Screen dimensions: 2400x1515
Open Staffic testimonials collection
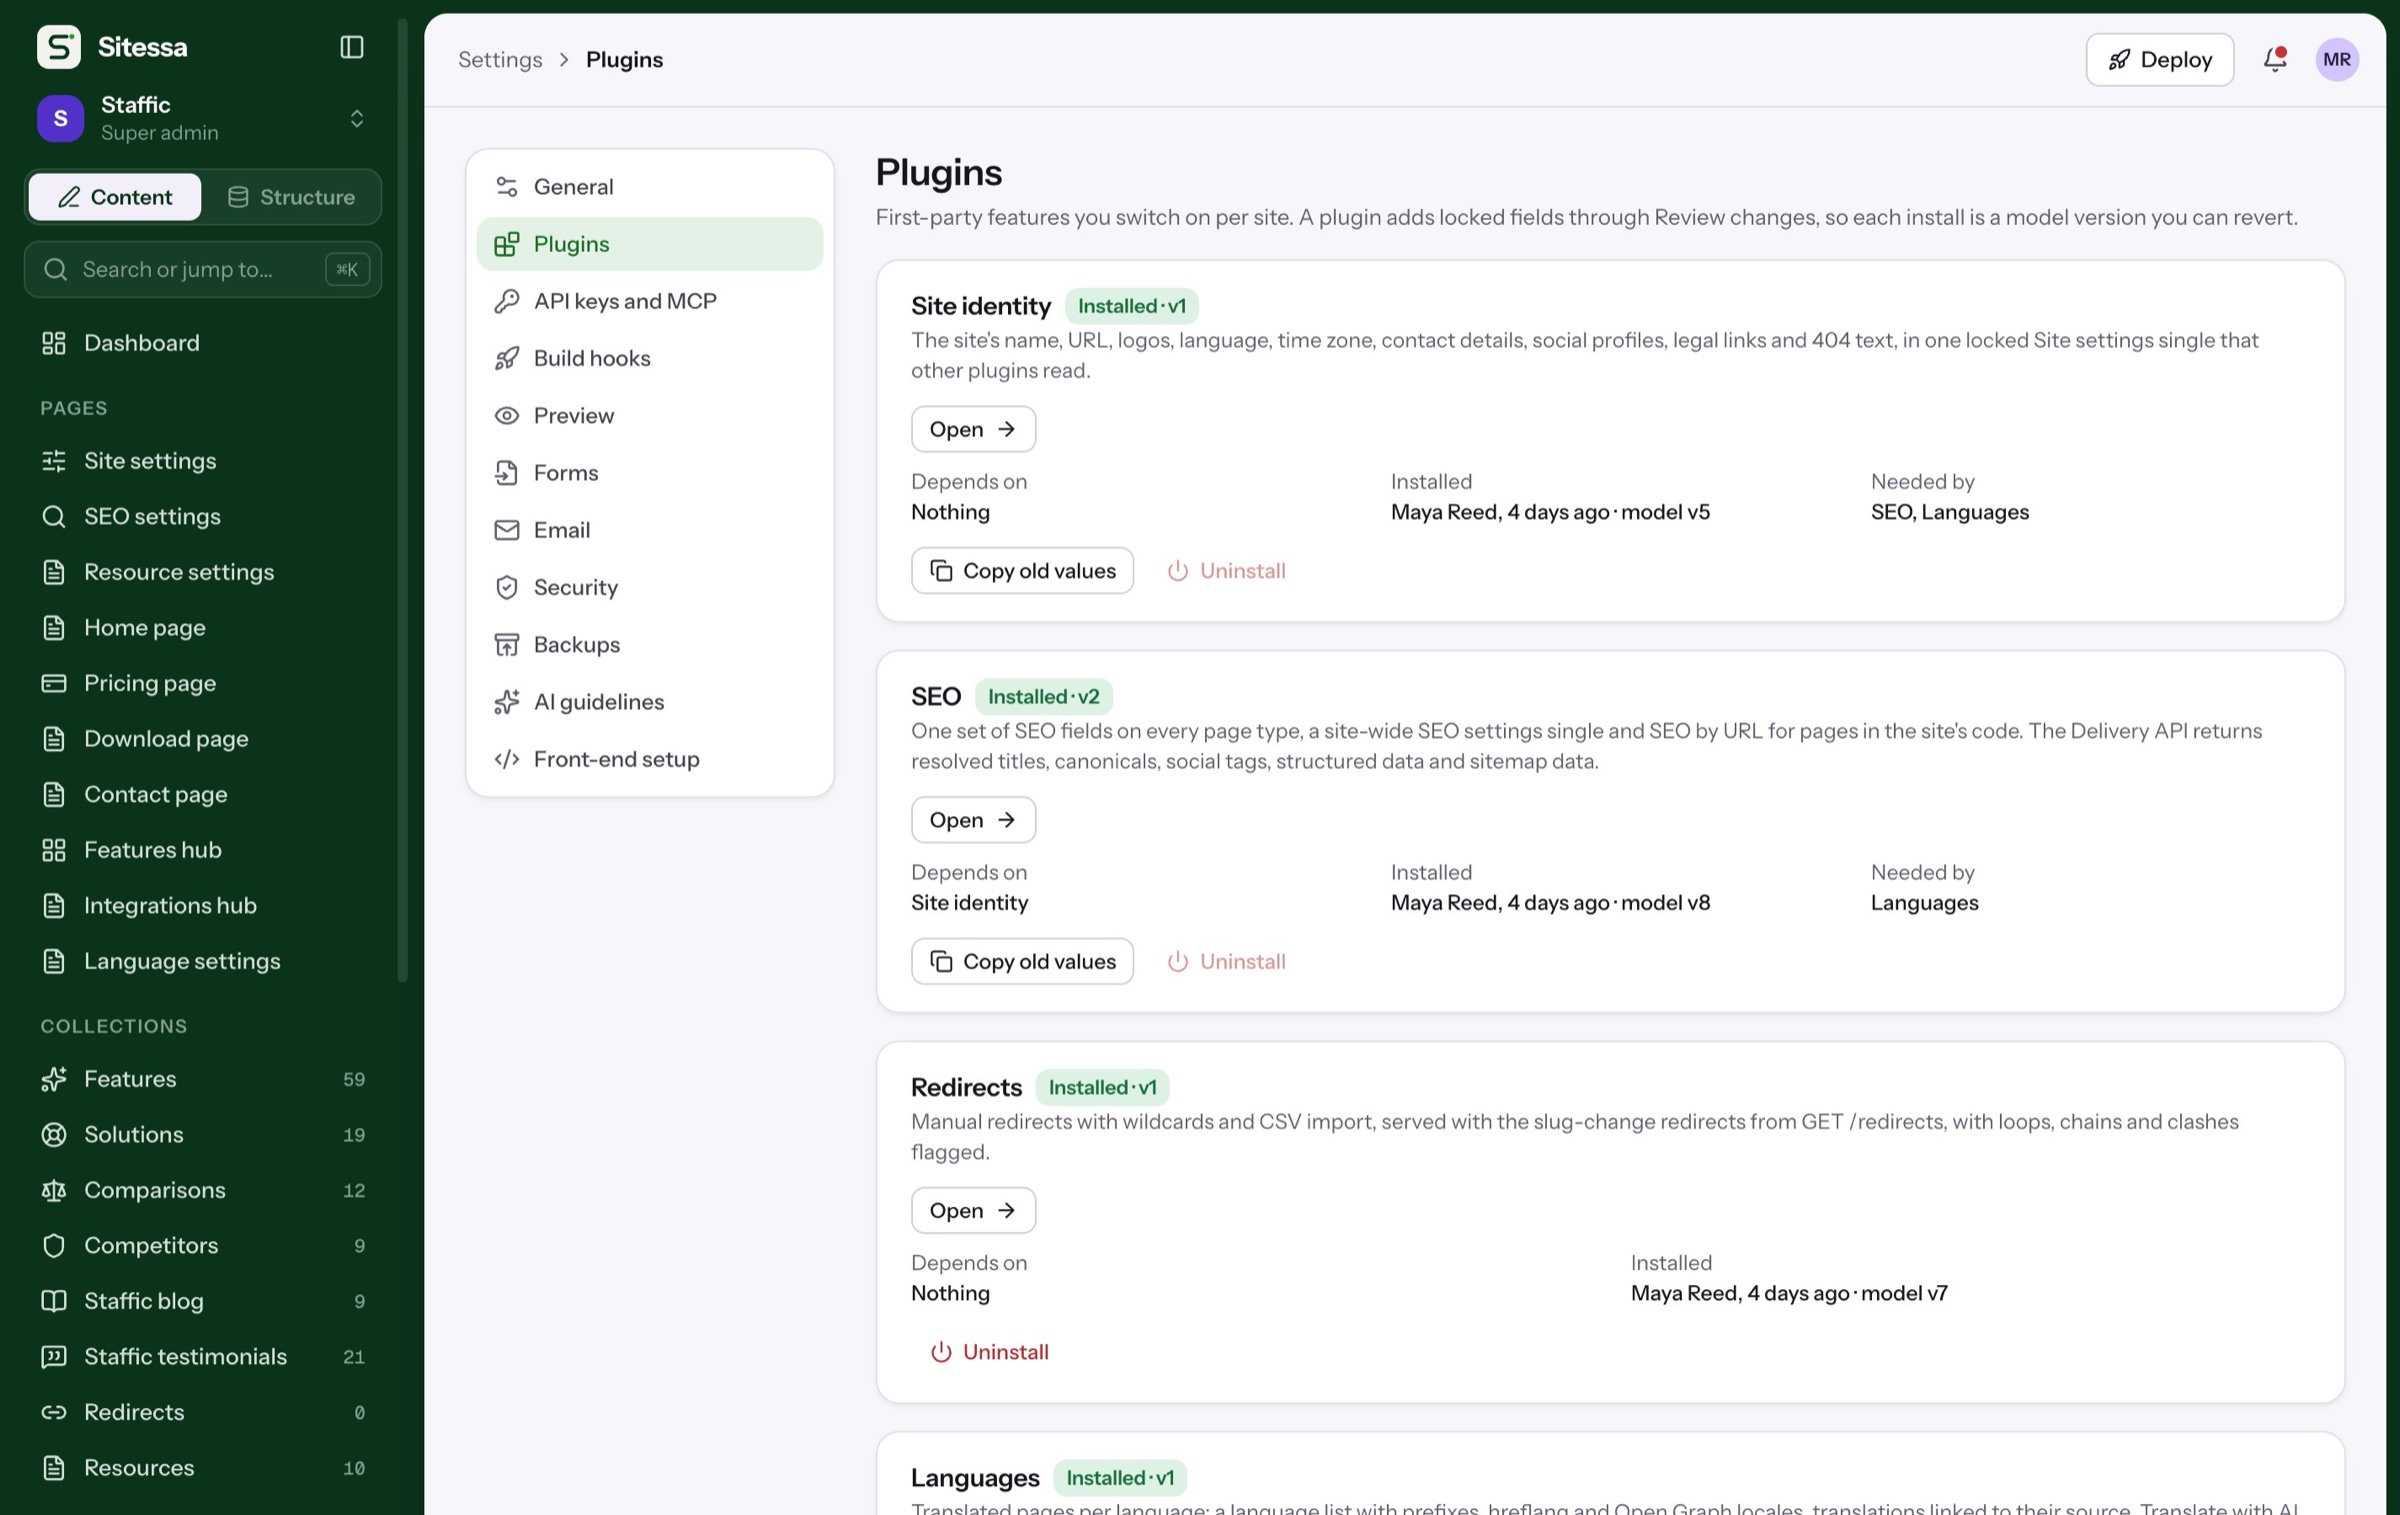click(x=203, y=1357)
